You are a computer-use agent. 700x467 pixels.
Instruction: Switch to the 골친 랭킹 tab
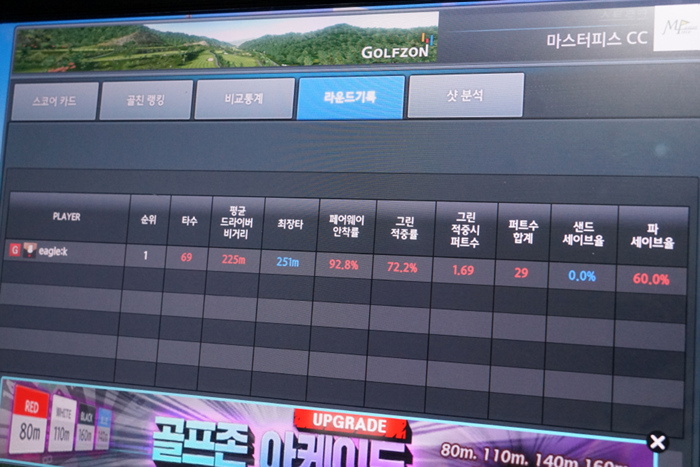tap(146, 100)
